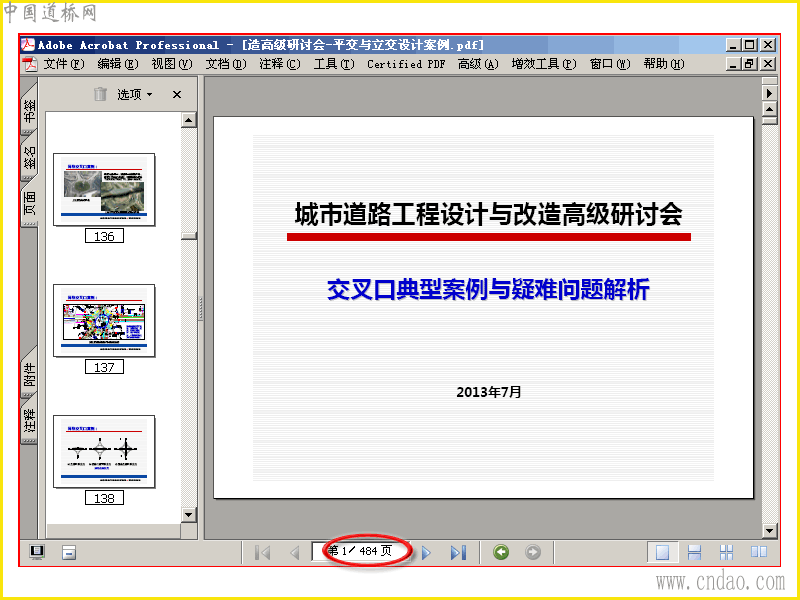The width and height of the screenshot is (800, 600).
Task: Click the grey next view arrow
Action: click(533, 552)
